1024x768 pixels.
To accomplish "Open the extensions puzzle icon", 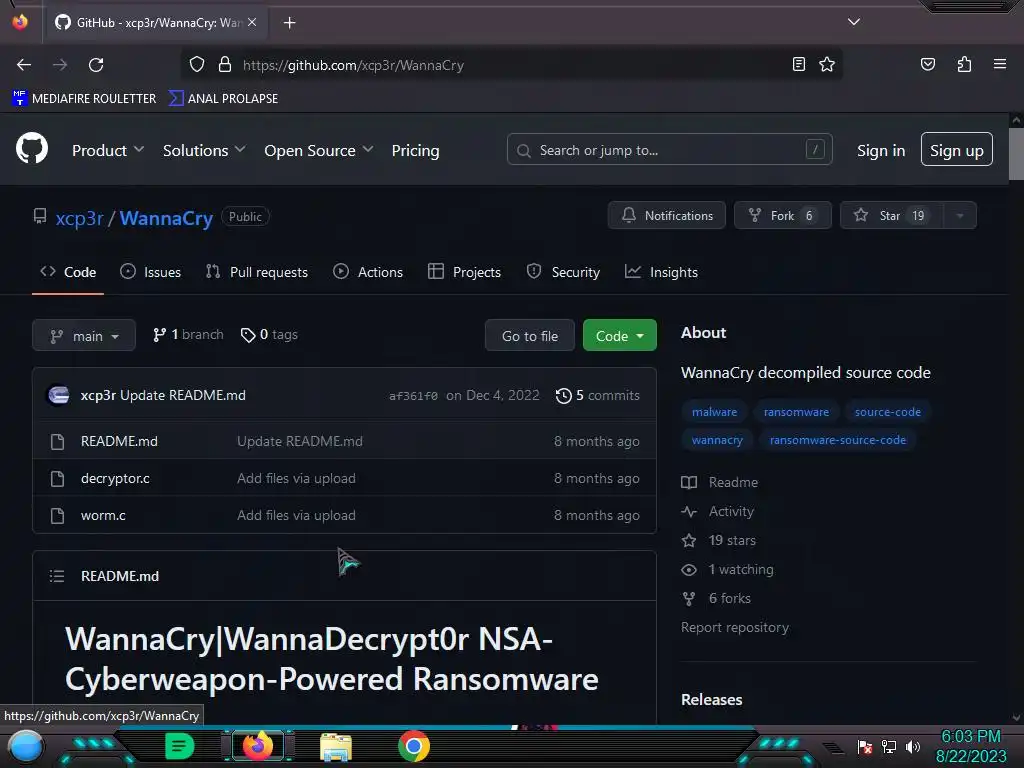I will 964,64.
